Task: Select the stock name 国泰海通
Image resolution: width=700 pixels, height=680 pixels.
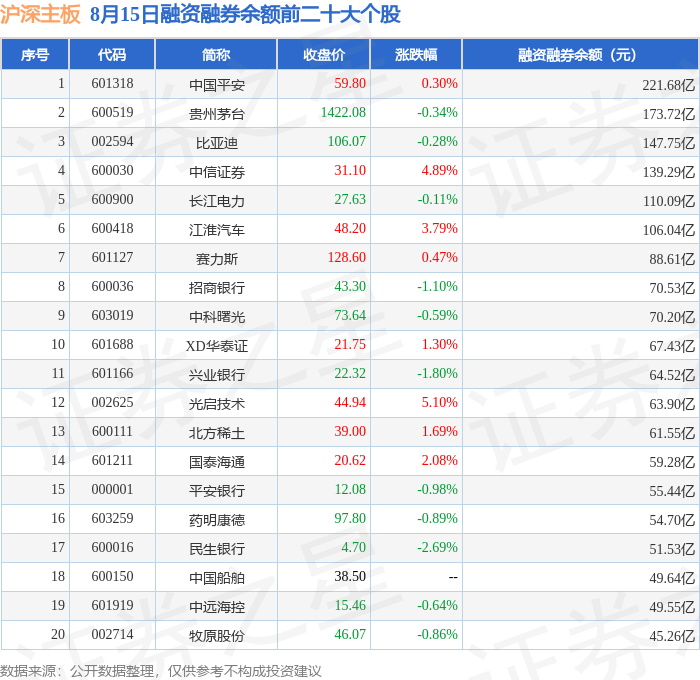Action: point(217,462)
